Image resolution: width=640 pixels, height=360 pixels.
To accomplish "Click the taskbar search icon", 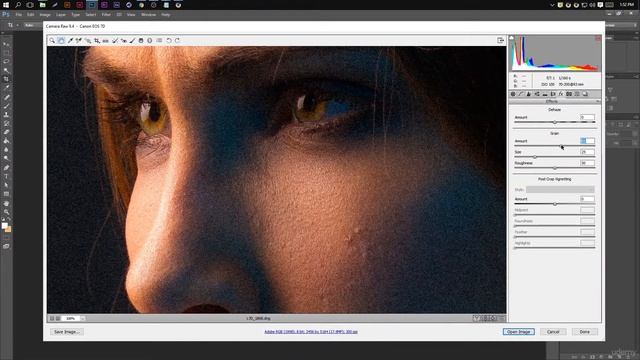I will coord(18,5).
